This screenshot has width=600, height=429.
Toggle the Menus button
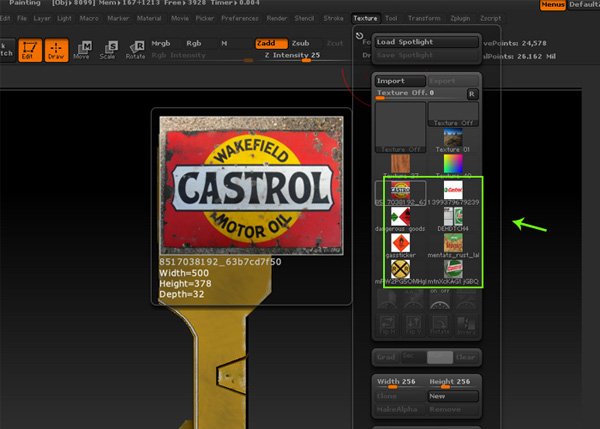click(553, 5)
